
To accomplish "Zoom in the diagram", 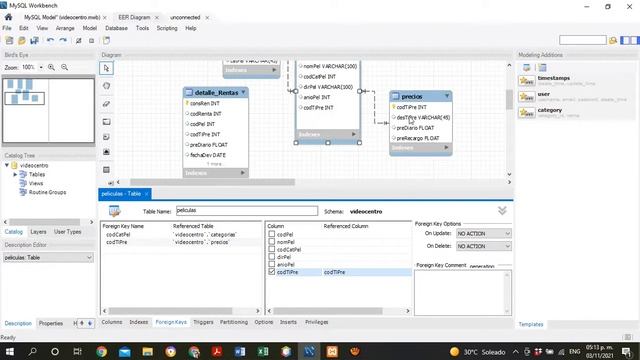I will [51, 67].
